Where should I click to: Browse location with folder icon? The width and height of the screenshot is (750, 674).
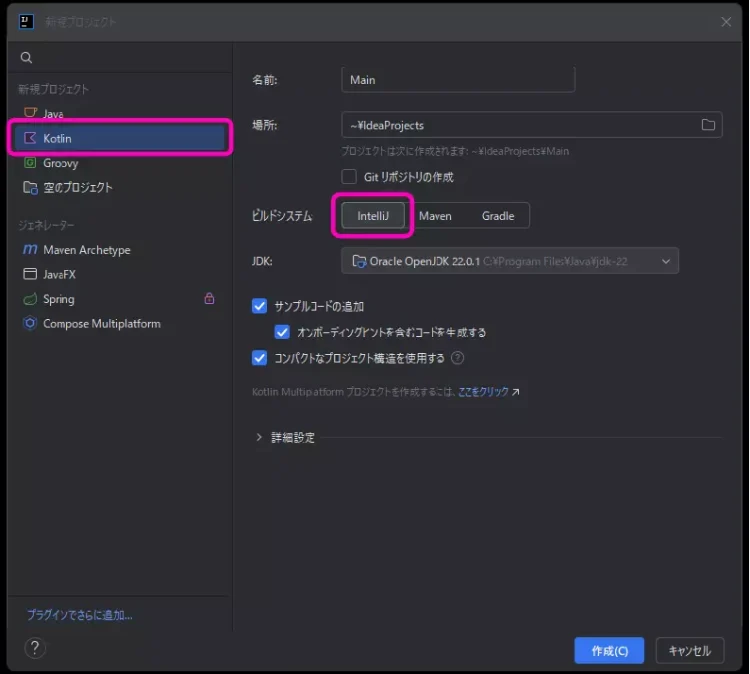click(708, 125)
